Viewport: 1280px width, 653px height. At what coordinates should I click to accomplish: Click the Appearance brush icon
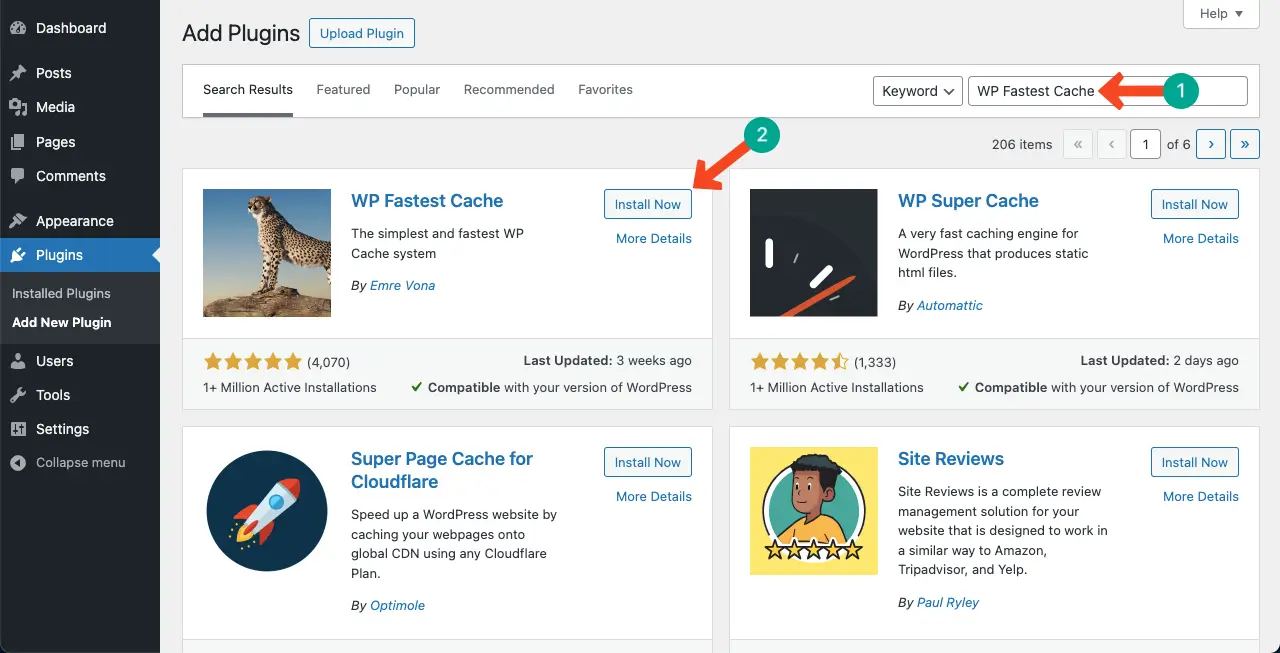pyautogui.click(x=18, y=221)
